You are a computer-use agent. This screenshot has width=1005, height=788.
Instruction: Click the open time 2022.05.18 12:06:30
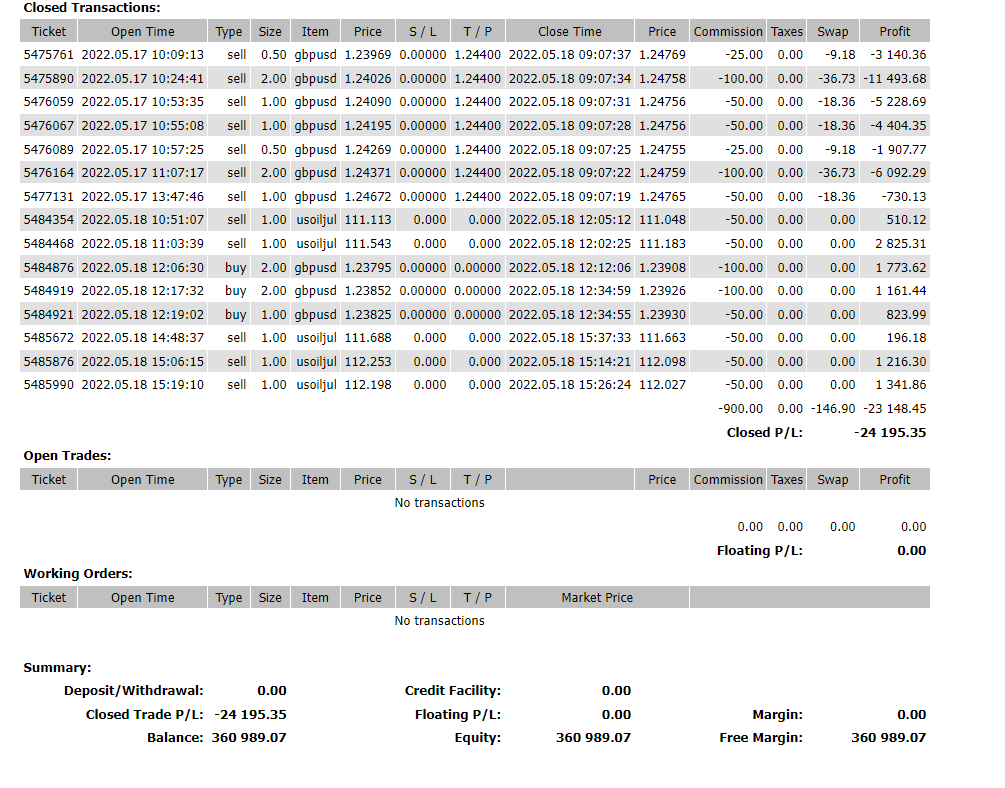tap(142, 267)
